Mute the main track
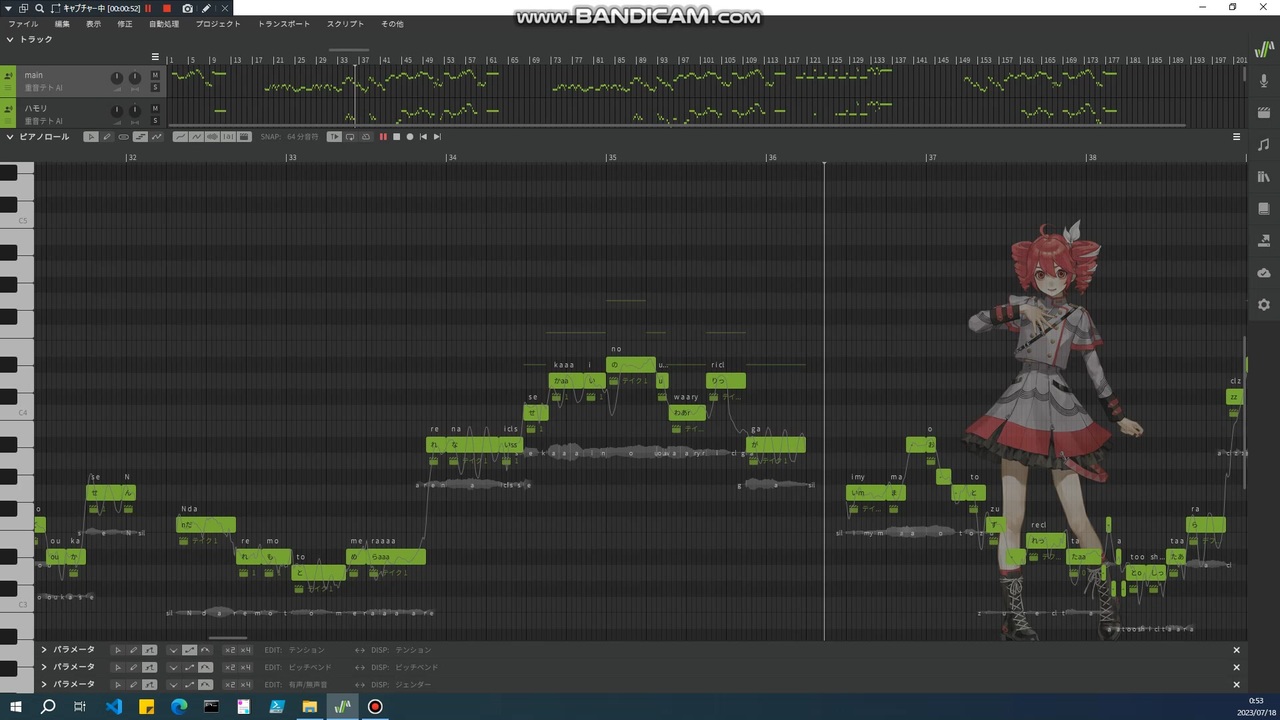This screenshot has height=720, width=1280. pos(155,75)
